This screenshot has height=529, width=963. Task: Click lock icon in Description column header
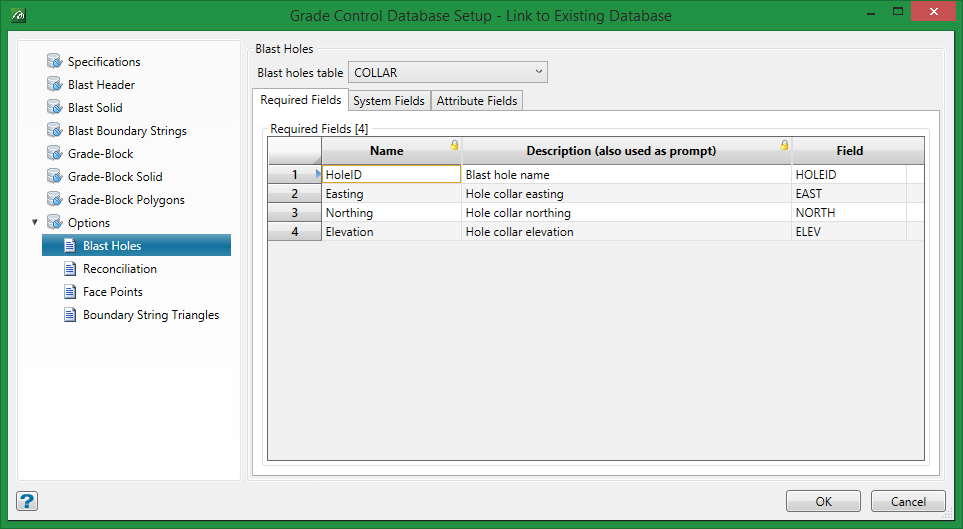784,146
